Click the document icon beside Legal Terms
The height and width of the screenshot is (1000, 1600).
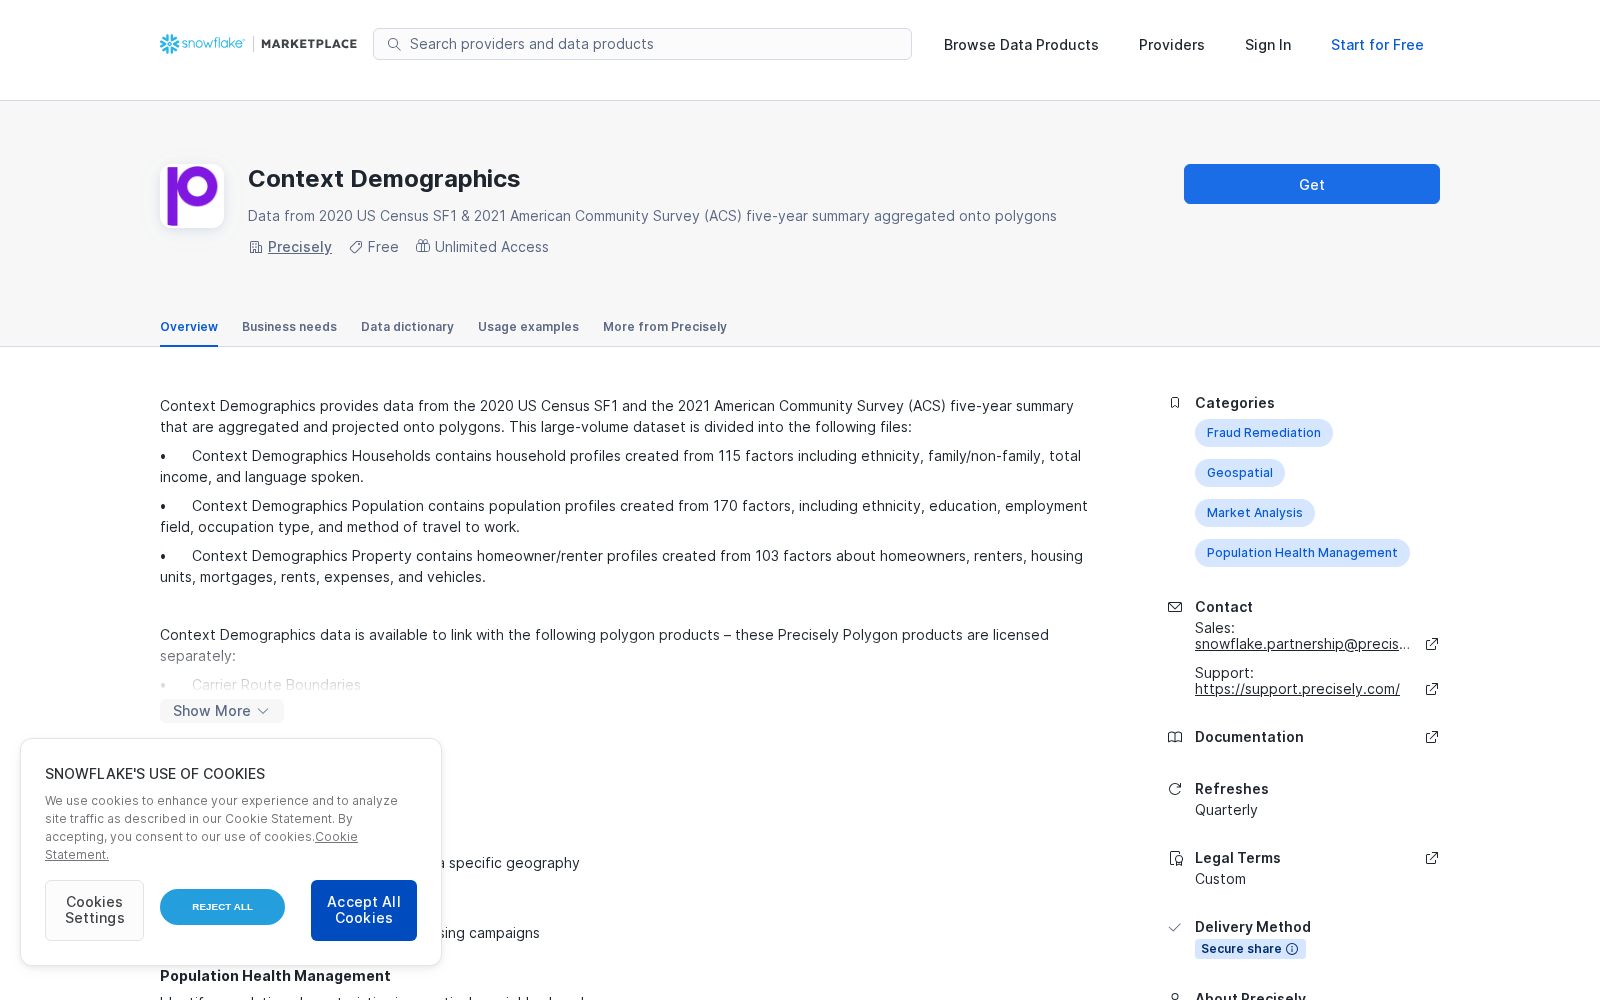1176,858
